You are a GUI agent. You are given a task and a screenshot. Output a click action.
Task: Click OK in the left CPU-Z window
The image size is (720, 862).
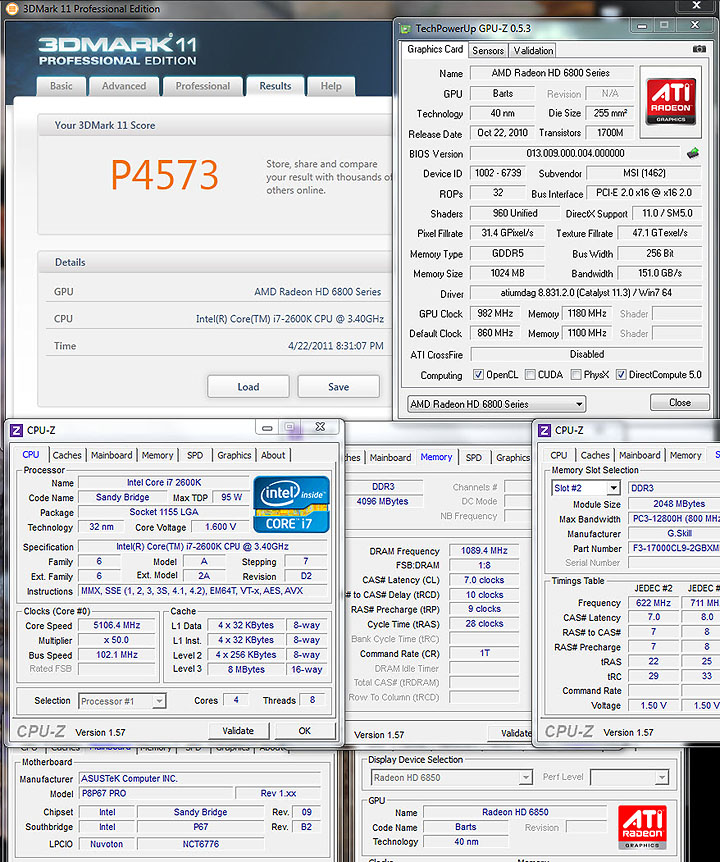[x=304, y=731]
